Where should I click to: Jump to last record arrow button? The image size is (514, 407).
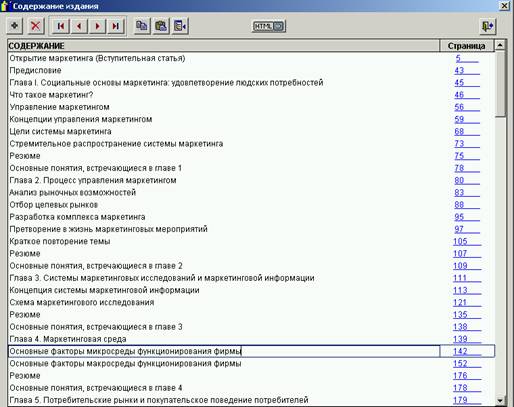(116, 26)
